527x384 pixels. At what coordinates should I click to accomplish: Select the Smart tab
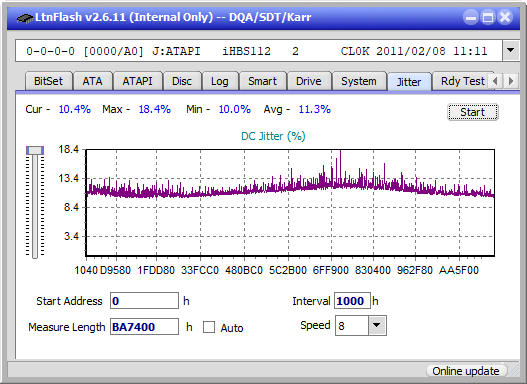click(262, 81)
